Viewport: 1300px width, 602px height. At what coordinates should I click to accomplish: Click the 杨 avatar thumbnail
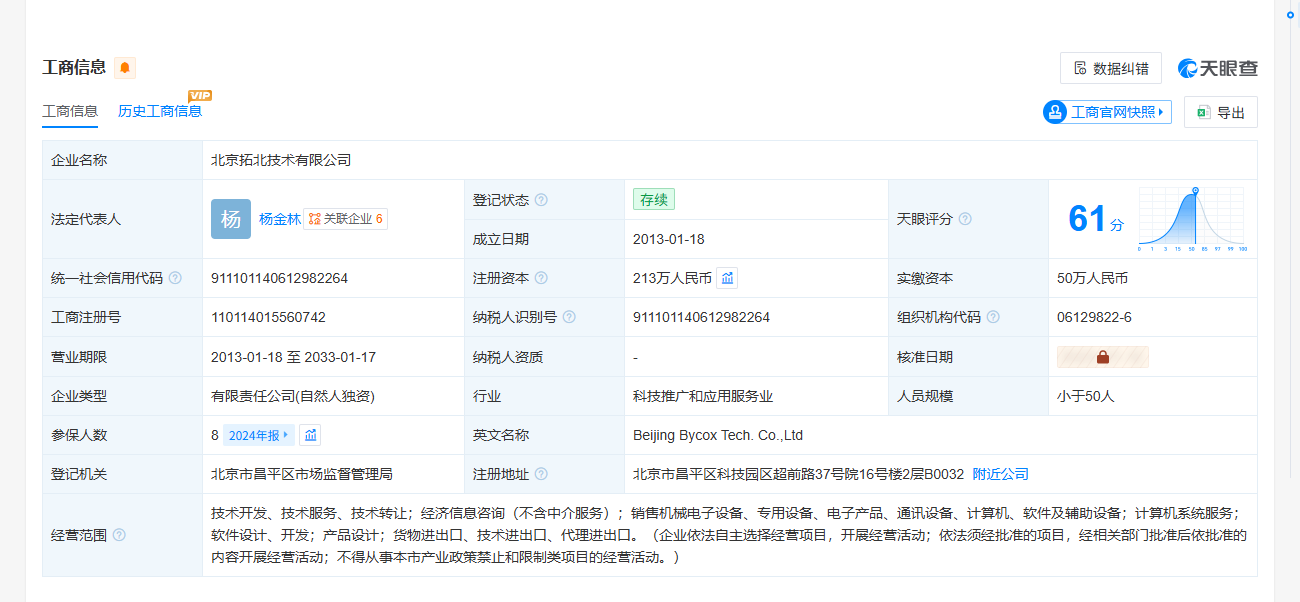(x=231, y=219)
